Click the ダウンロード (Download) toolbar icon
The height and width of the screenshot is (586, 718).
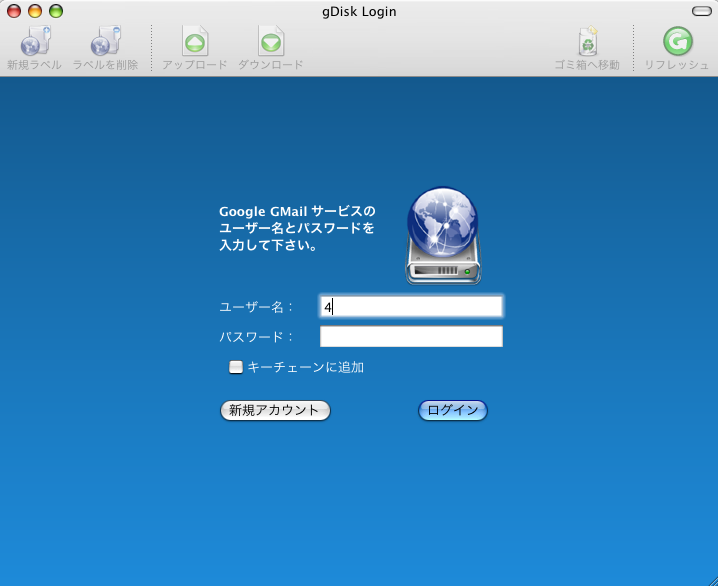coord(271,41)
